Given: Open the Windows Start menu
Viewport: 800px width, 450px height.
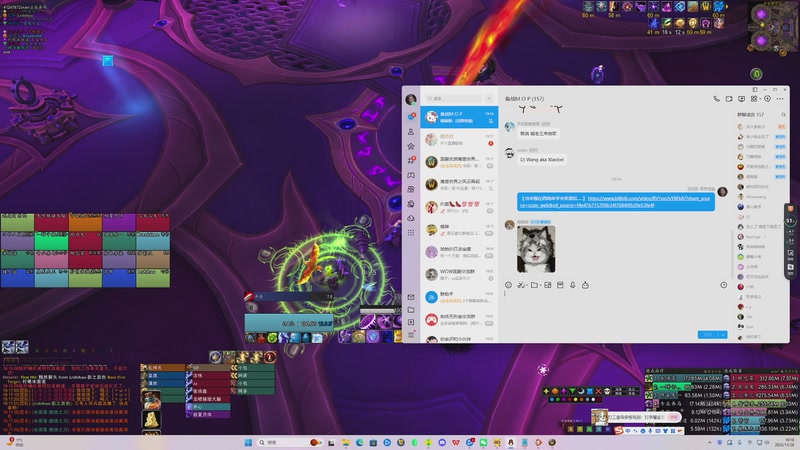Looking at the screenshot, I should tap(248, 442).
